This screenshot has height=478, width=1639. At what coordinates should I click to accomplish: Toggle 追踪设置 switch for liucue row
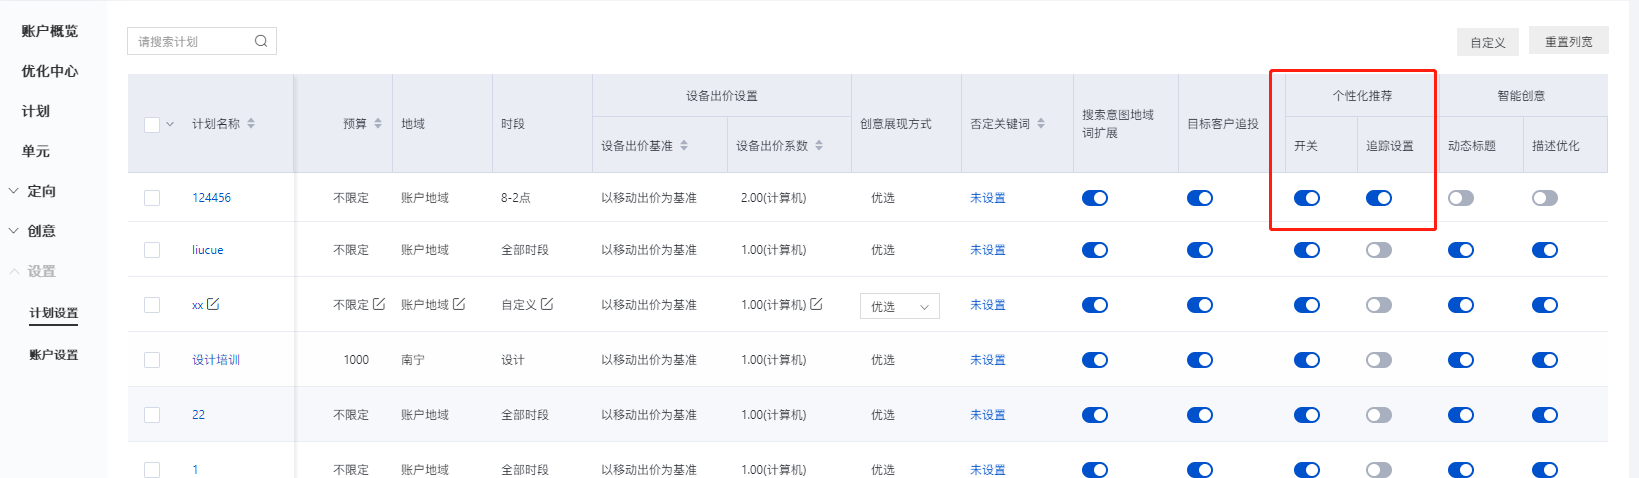point(1379,250)
